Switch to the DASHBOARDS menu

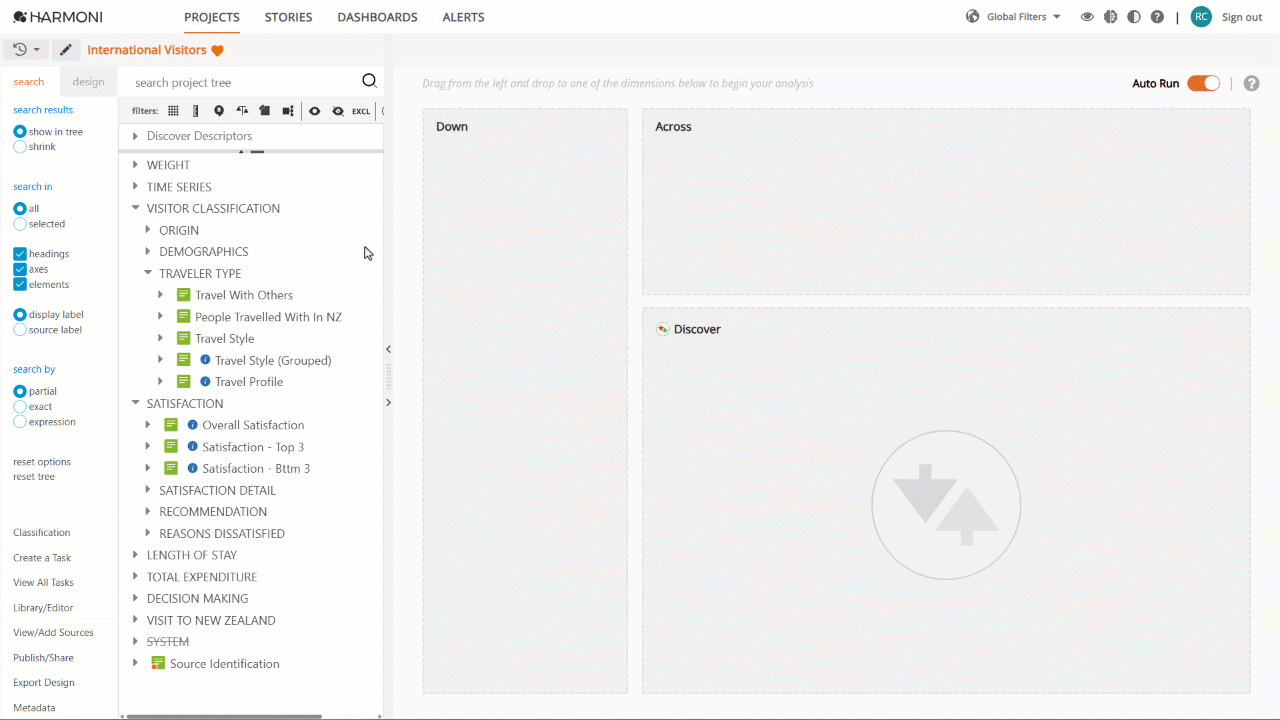(377, 17)
